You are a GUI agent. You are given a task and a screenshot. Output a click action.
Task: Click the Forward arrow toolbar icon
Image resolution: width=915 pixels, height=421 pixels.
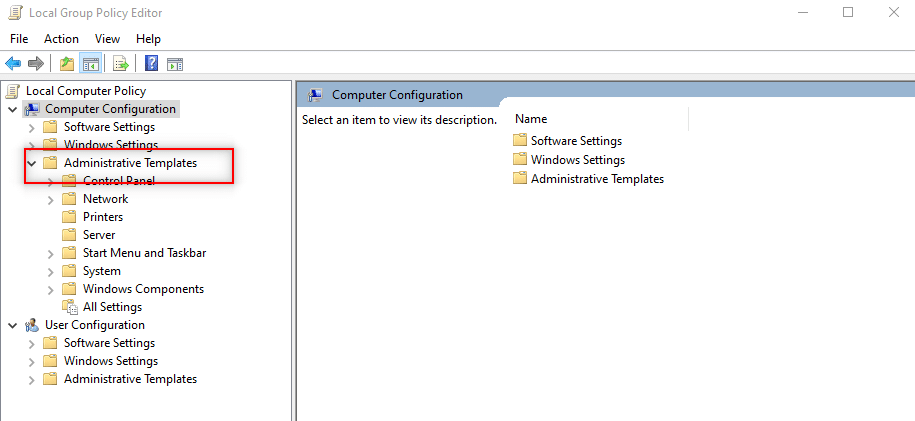[36, 64]
